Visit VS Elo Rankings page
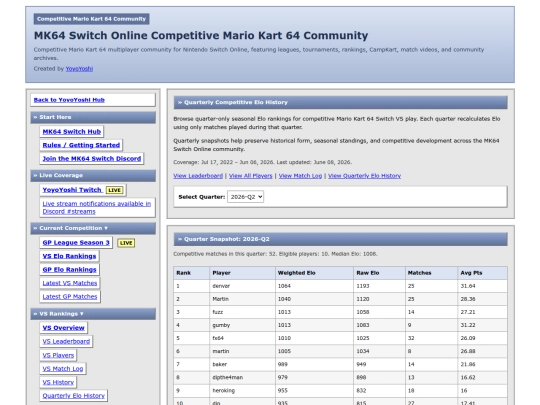The height and width of the screenshot is (405, 540). pyautogui.click(x=69, y=256)
